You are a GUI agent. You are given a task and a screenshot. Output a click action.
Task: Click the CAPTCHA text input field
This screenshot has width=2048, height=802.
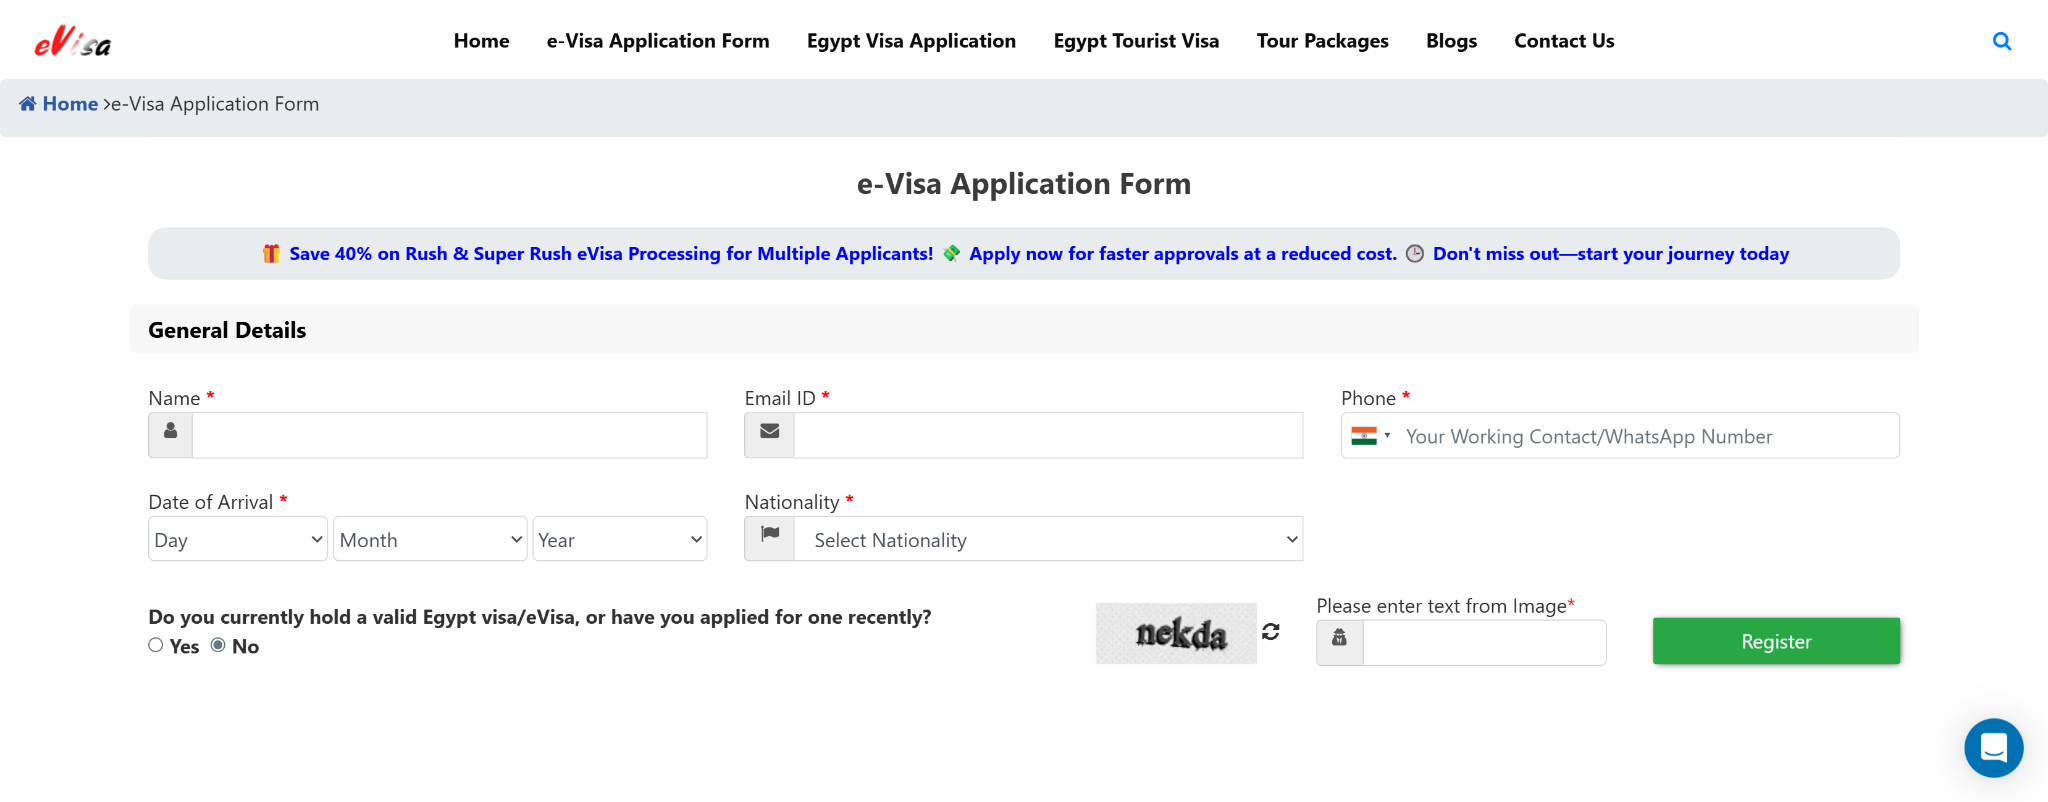(x=1484, y=642)
